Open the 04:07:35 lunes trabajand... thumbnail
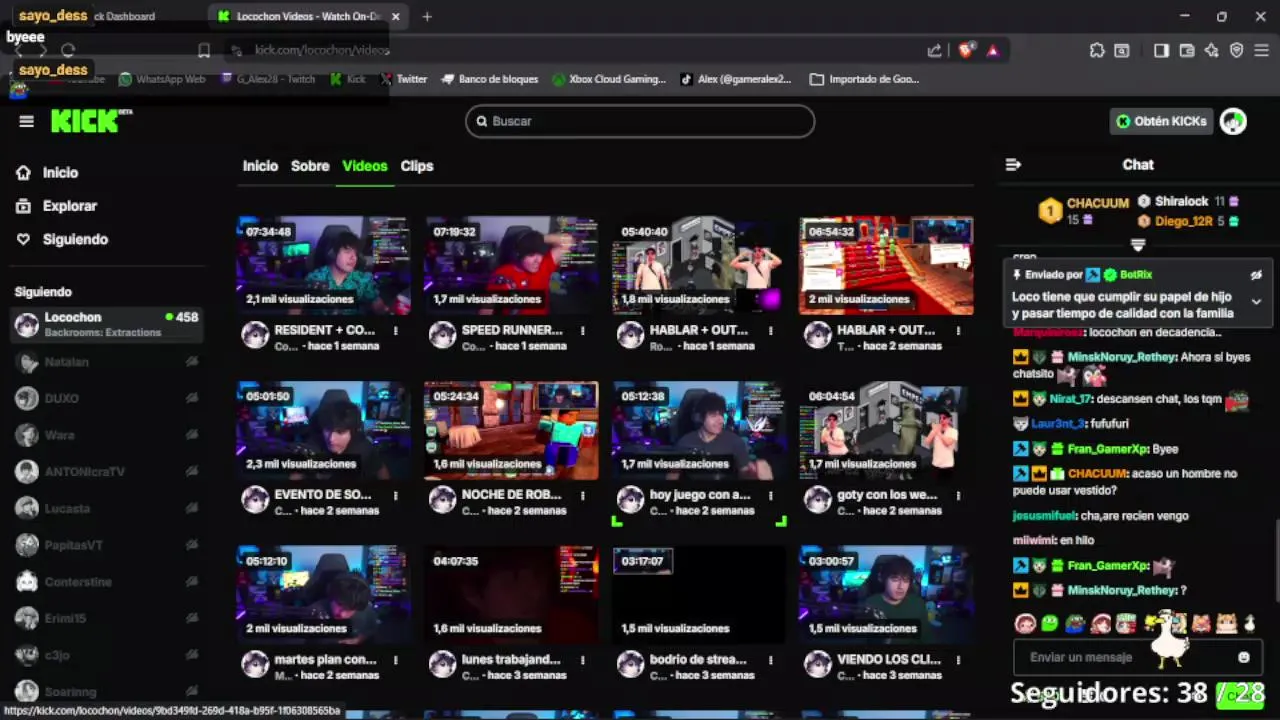The image size is (1280, 720). [x=511, y=595]
